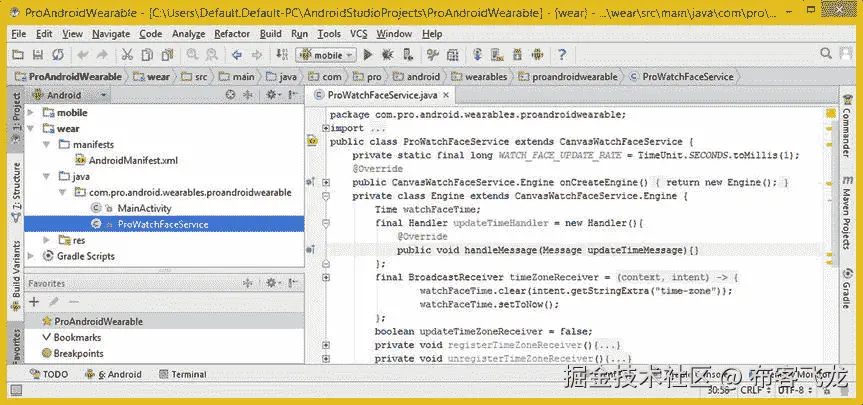
Task: Collapse the wear module node
Action: tap(31, 129)
